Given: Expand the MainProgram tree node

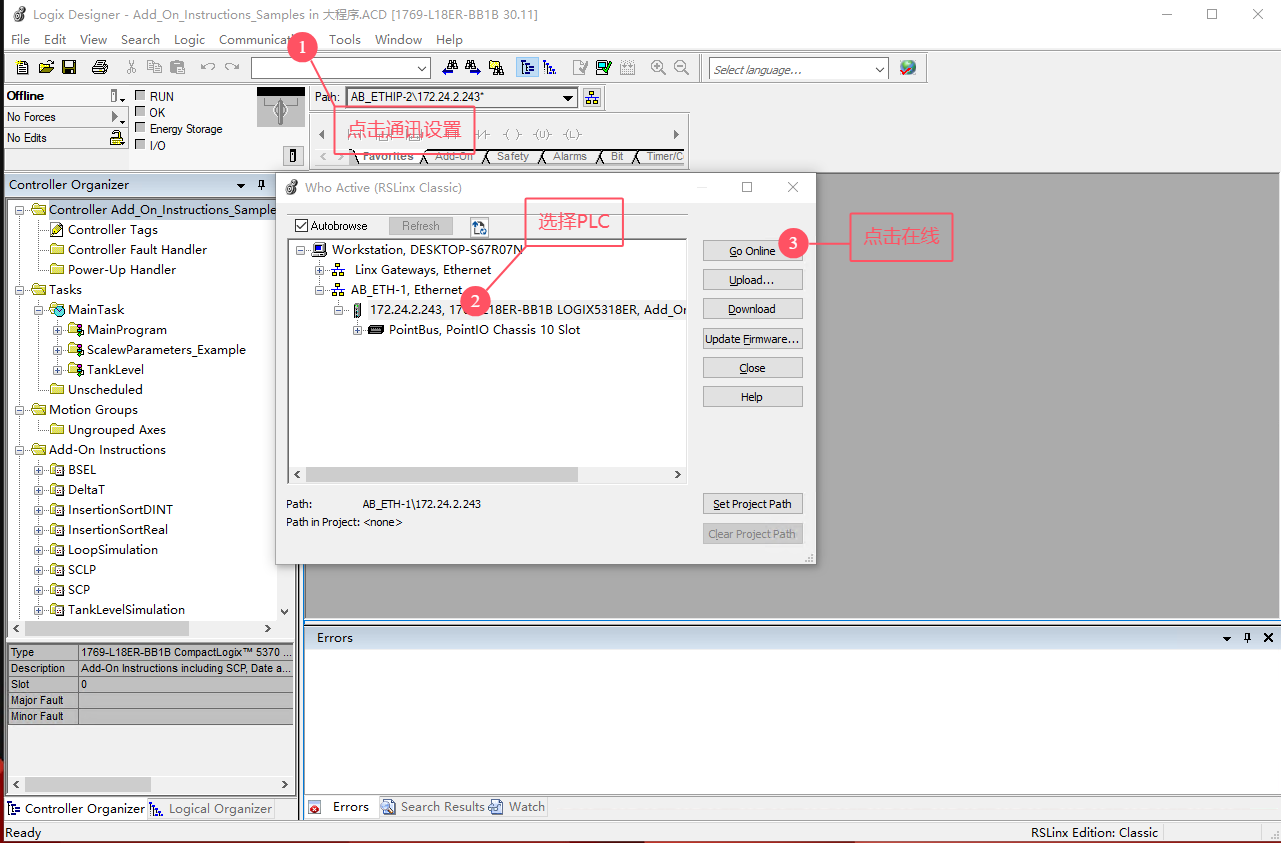Looking at the screenshot, I should tap(58, 330).
